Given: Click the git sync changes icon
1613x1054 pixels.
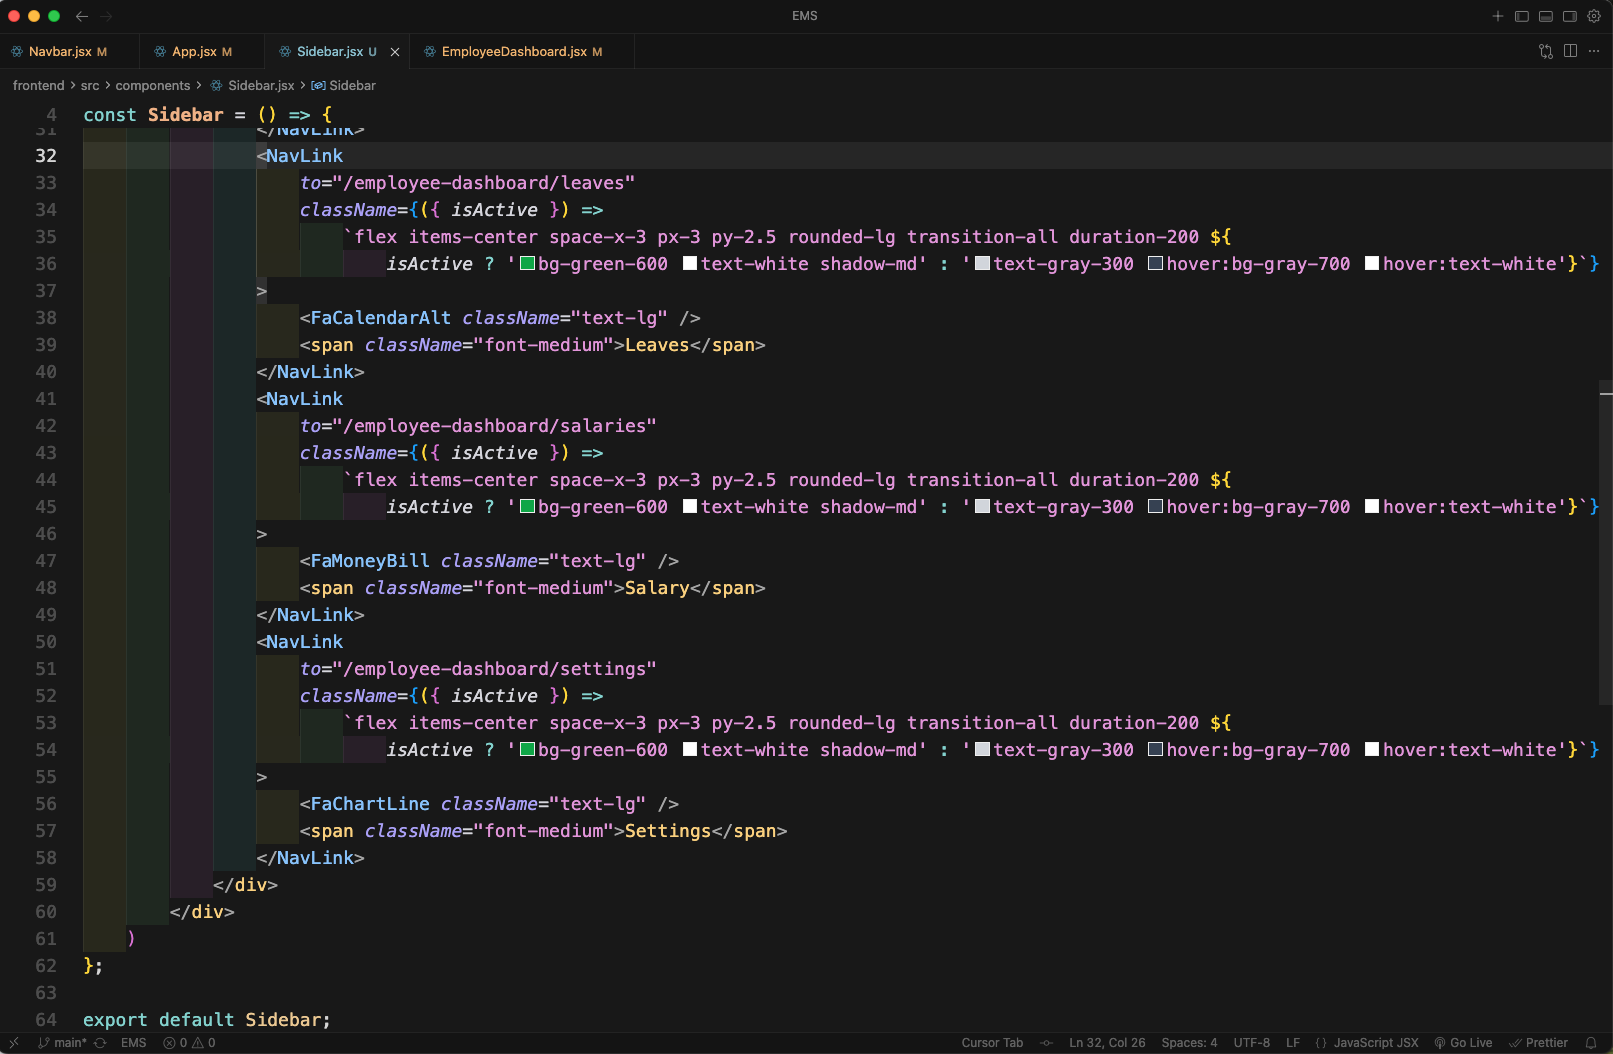Looking at the screenshot, I should [x=100, y=1043].
